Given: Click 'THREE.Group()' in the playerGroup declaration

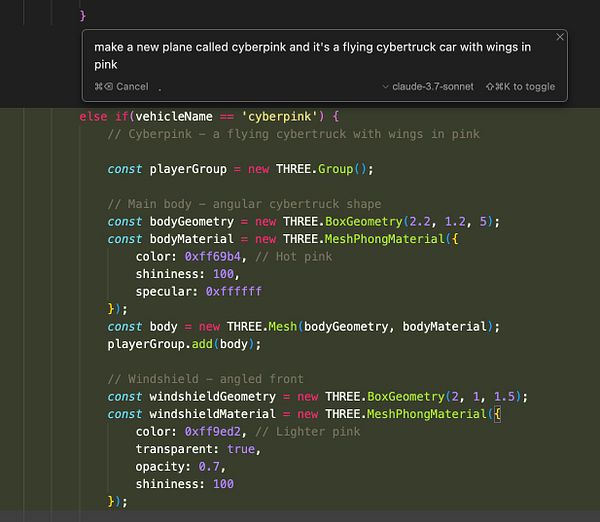Looking at the screenshot, I should (322, 169).
